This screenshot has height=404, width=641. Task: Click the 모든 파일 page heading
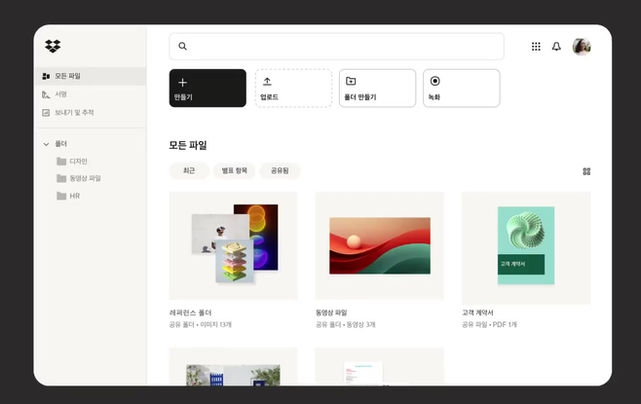[188, 145]
